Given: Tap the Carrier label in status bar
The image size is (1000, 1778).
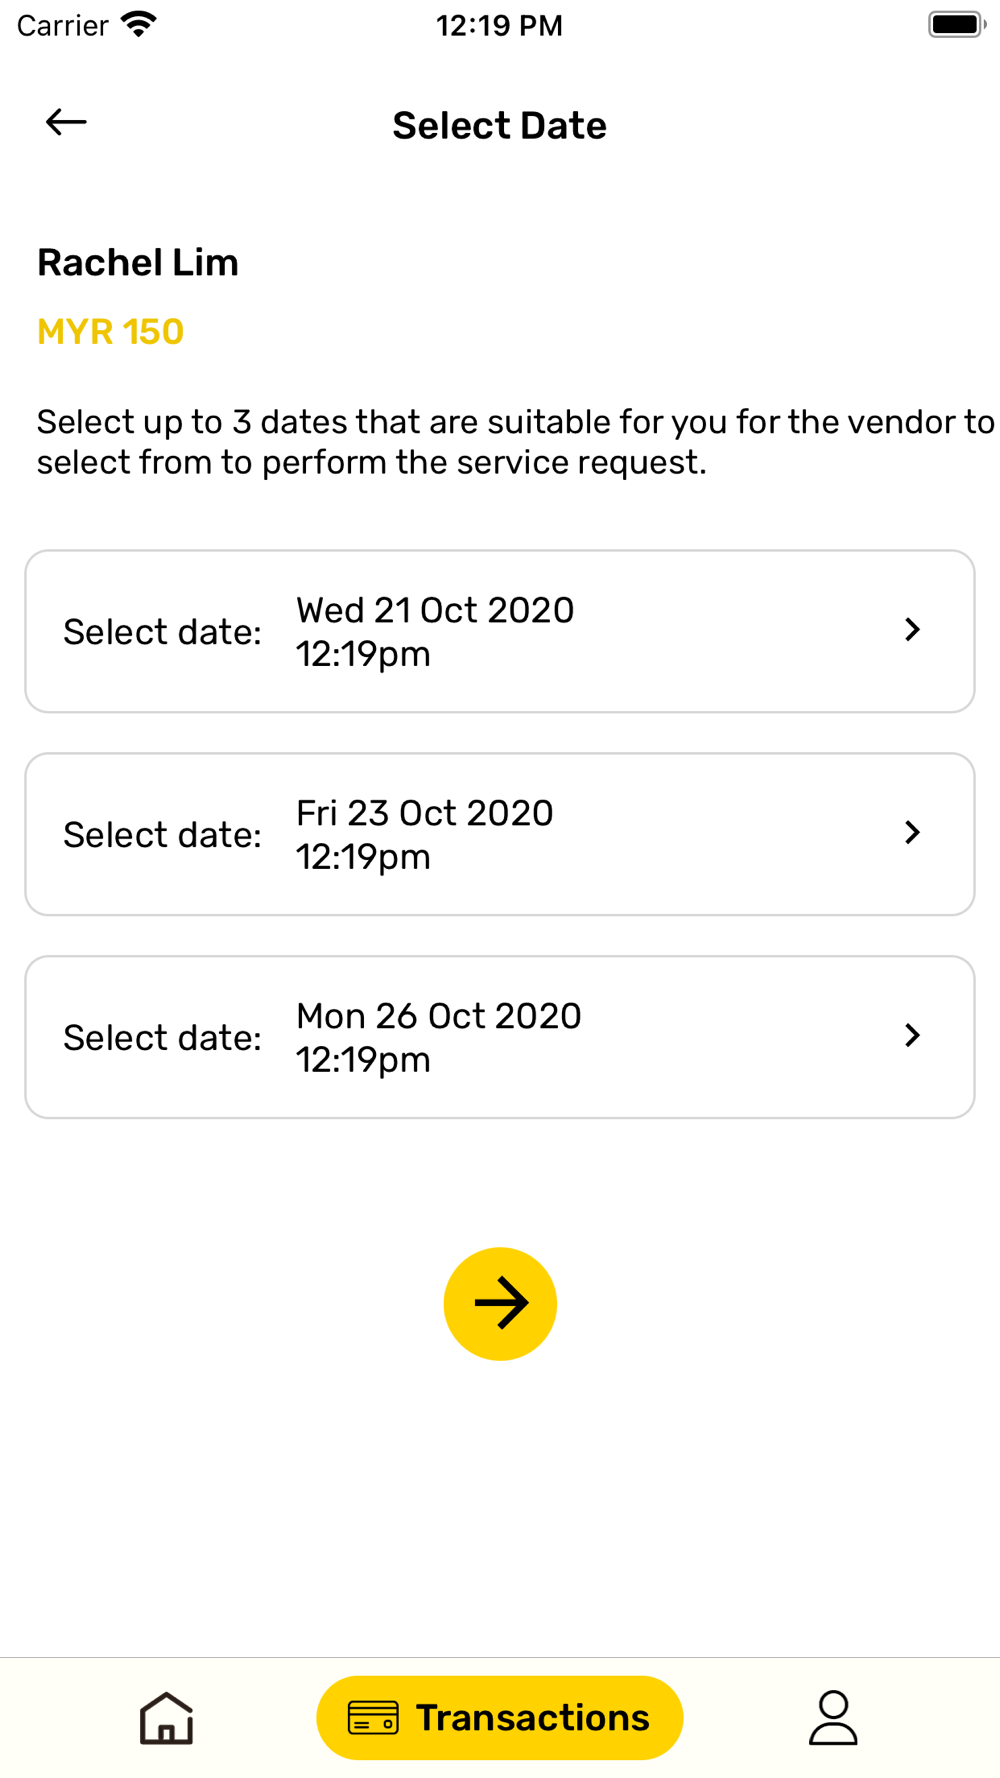Looking at the screenshot, I should point(62,25).
